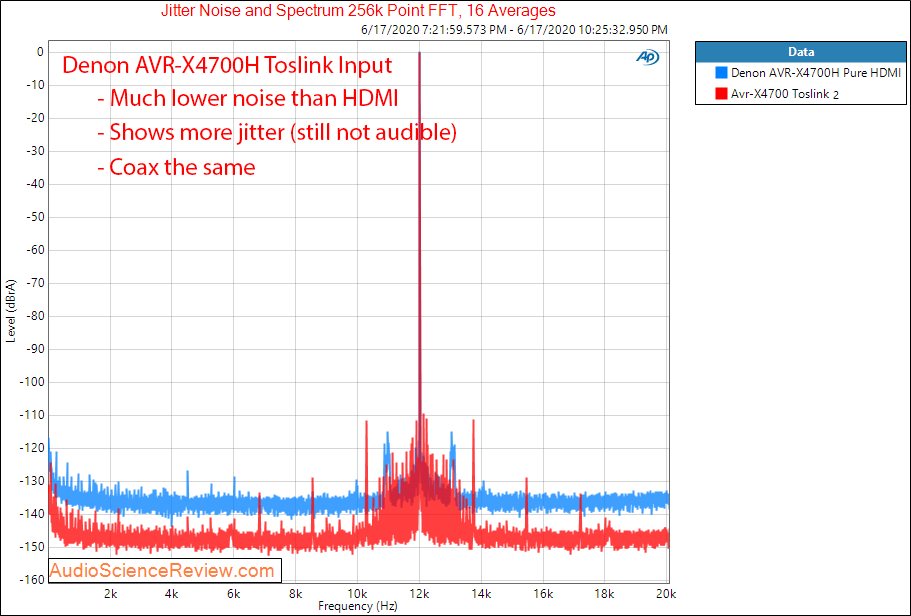Click the 2k frequency axis tick label
The height and width of the screenshot is (616, 911).
(x=110, y=594)
